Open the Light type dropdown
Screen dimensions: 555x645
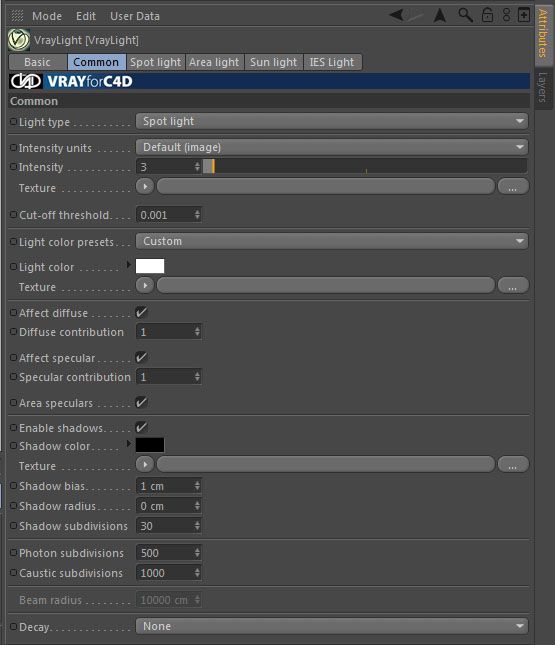point(332,121)
